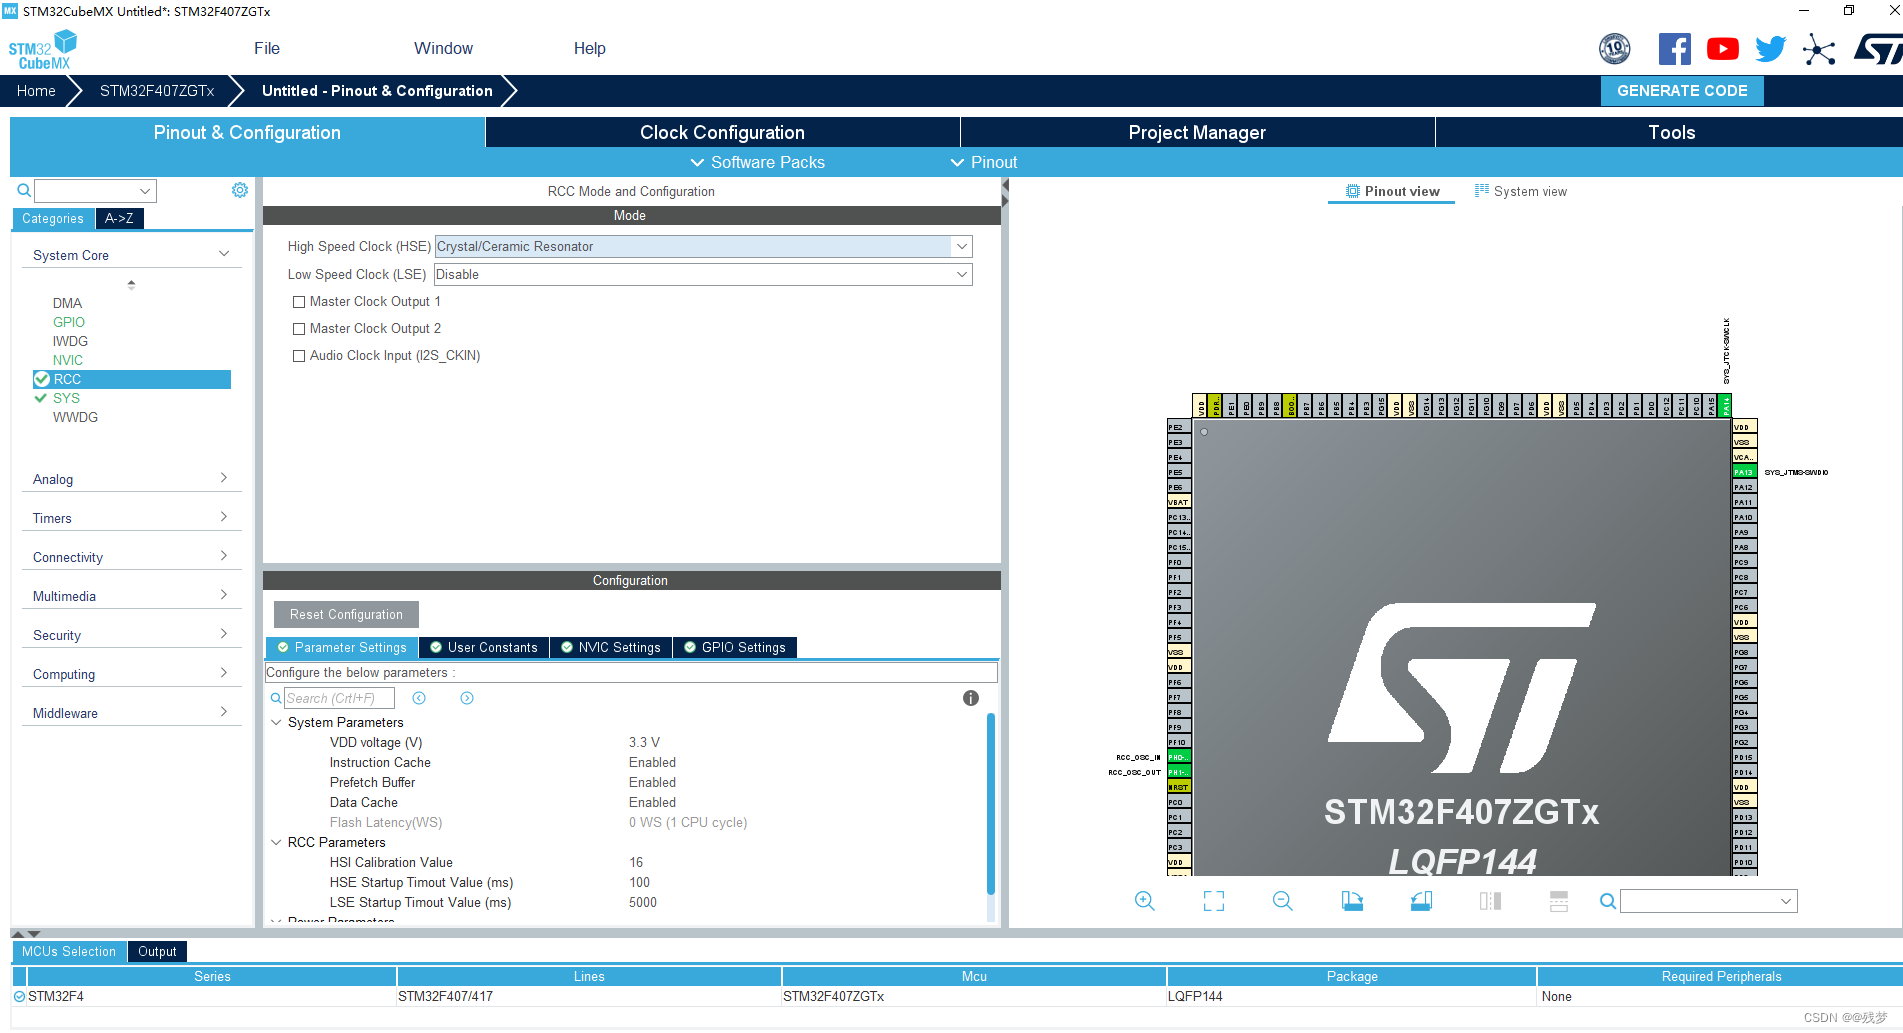Click the Reset Configuration button
This screenshot has height=1033, width=1903.
(x=346, y=614)
